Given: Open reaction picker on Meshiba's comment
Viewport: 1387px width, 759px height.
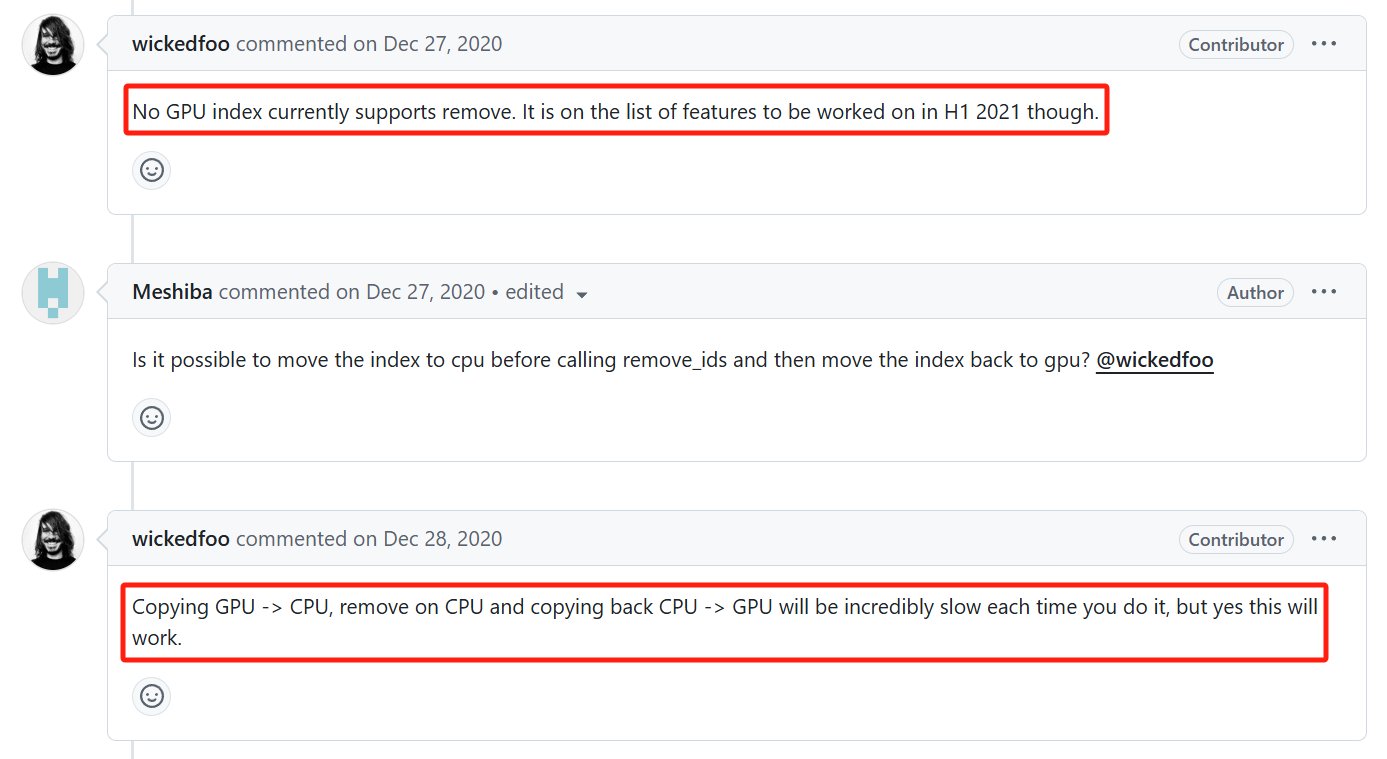Looking at the screenshot, I should click(x=152, y=417).
